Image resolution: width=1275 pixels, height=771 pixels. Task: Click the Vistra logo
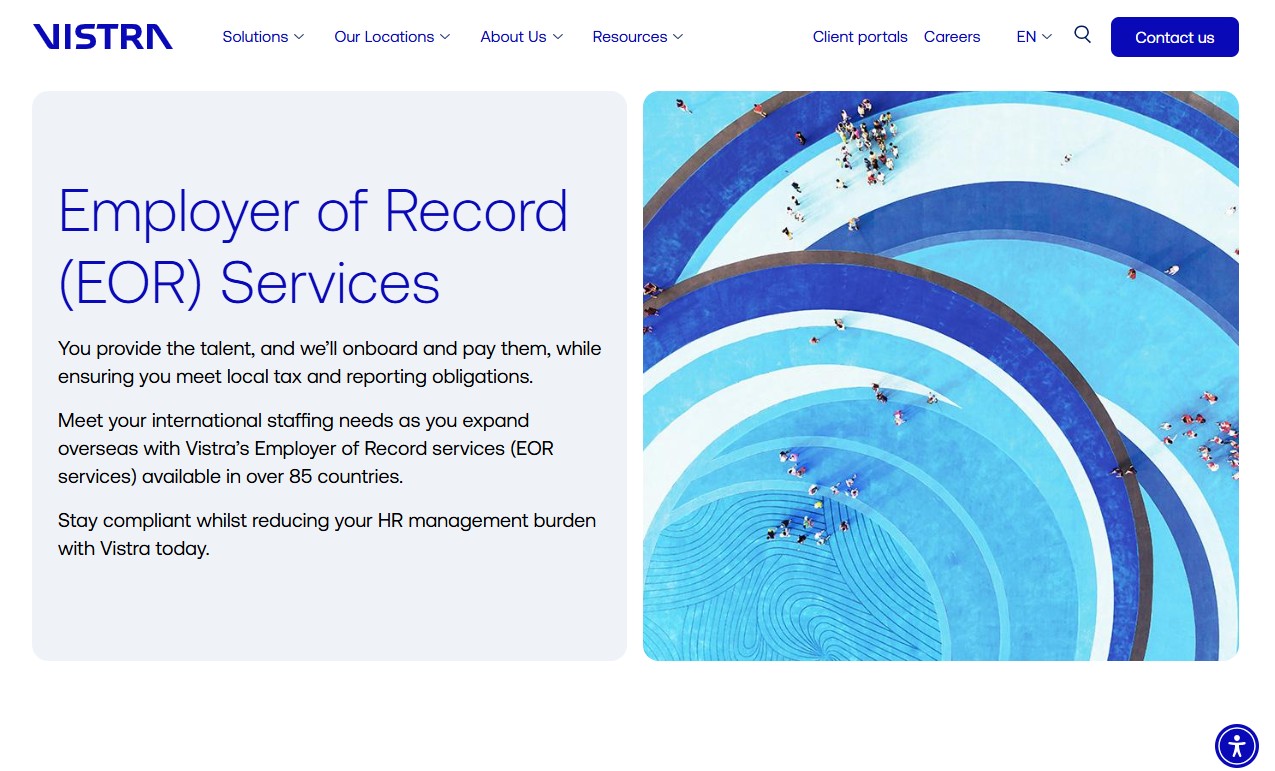click(103, 37)
